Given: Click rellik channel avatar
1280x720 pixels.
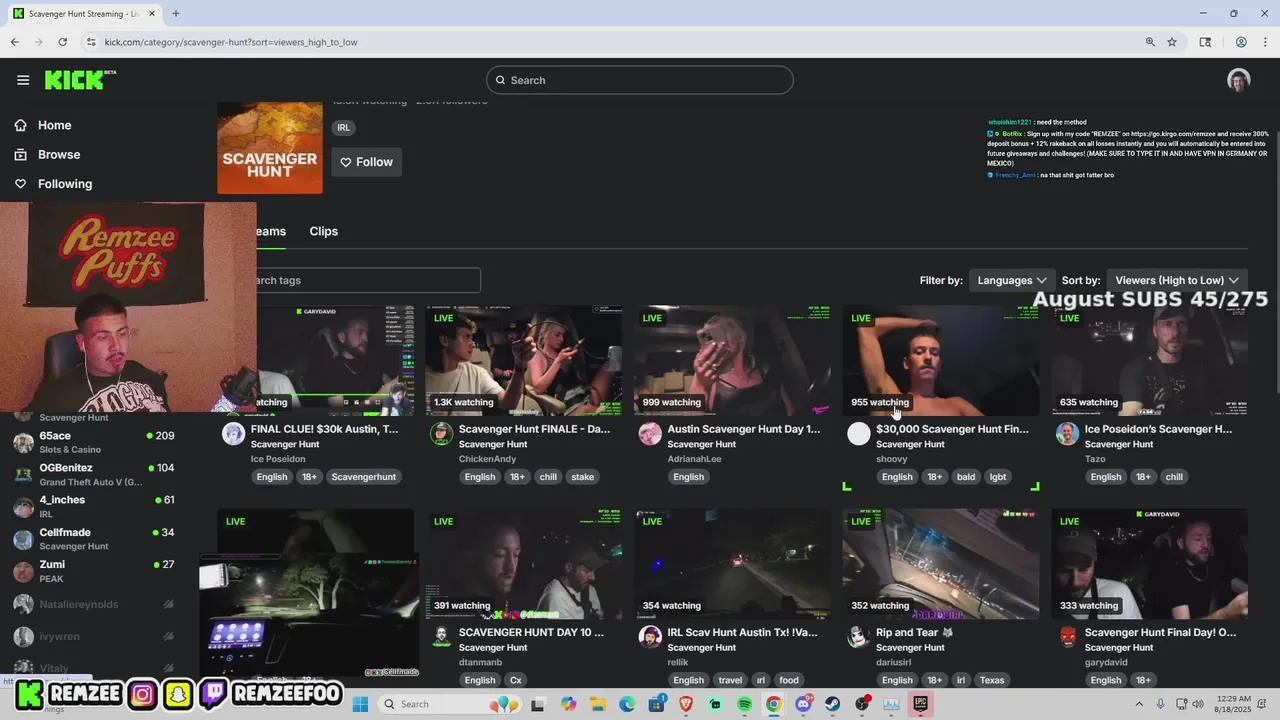Looking at the screenshot, I should 650,637.
